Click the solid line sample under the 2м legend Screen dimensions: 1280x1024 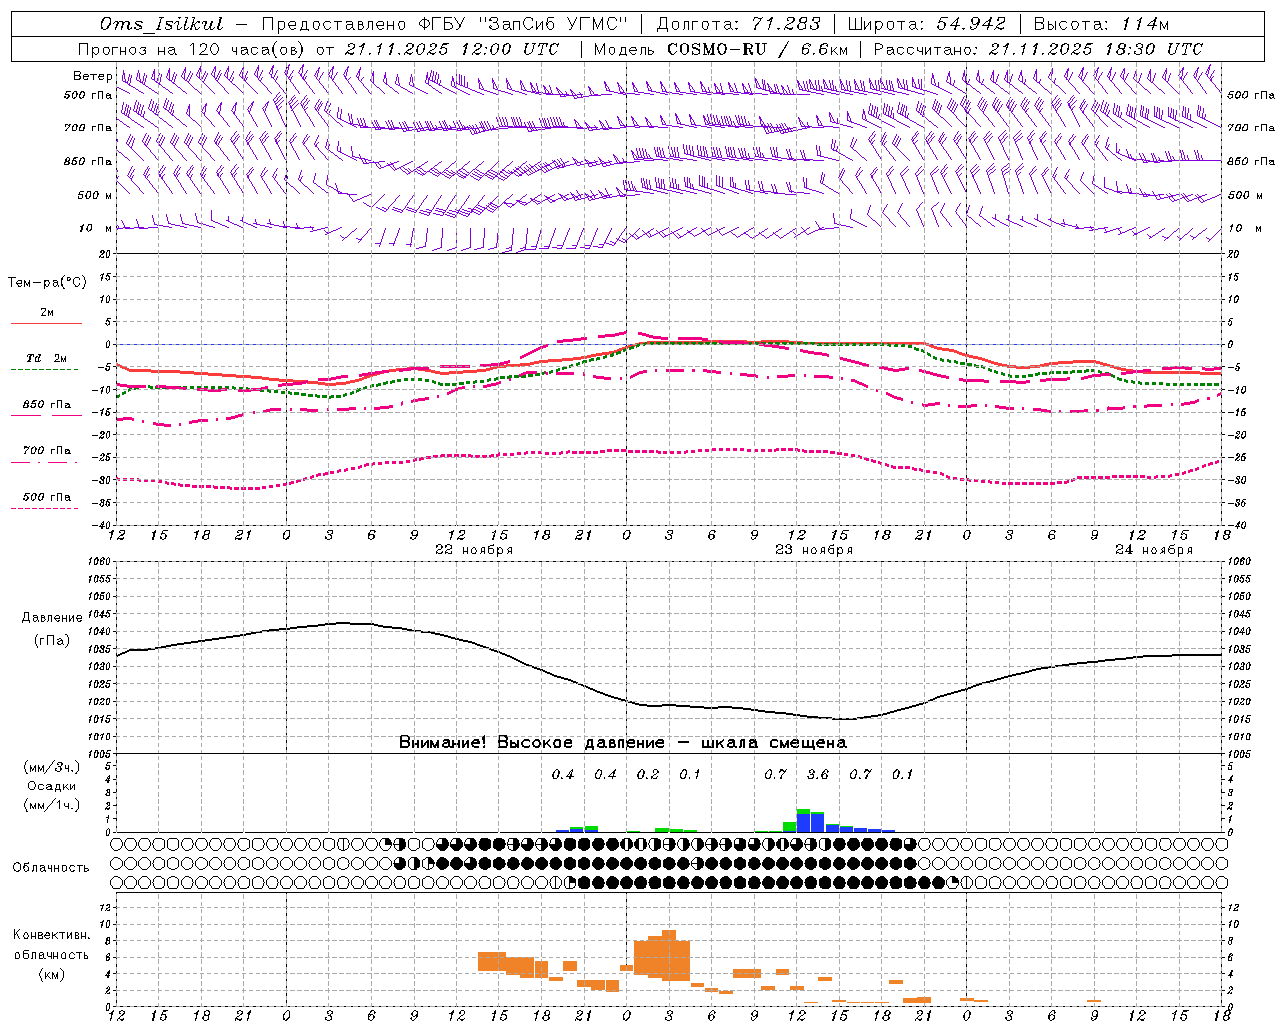click(46, 323)
